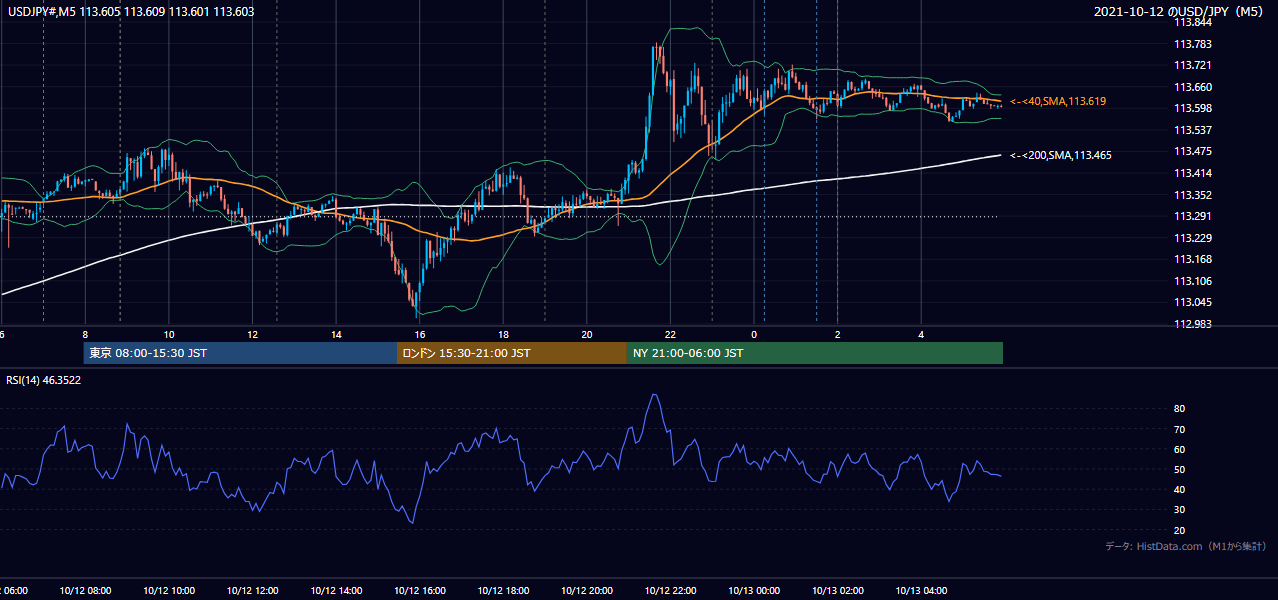Click bottom time label 10/12 20:00
1278x600 pixels.
tap(587, 590)
